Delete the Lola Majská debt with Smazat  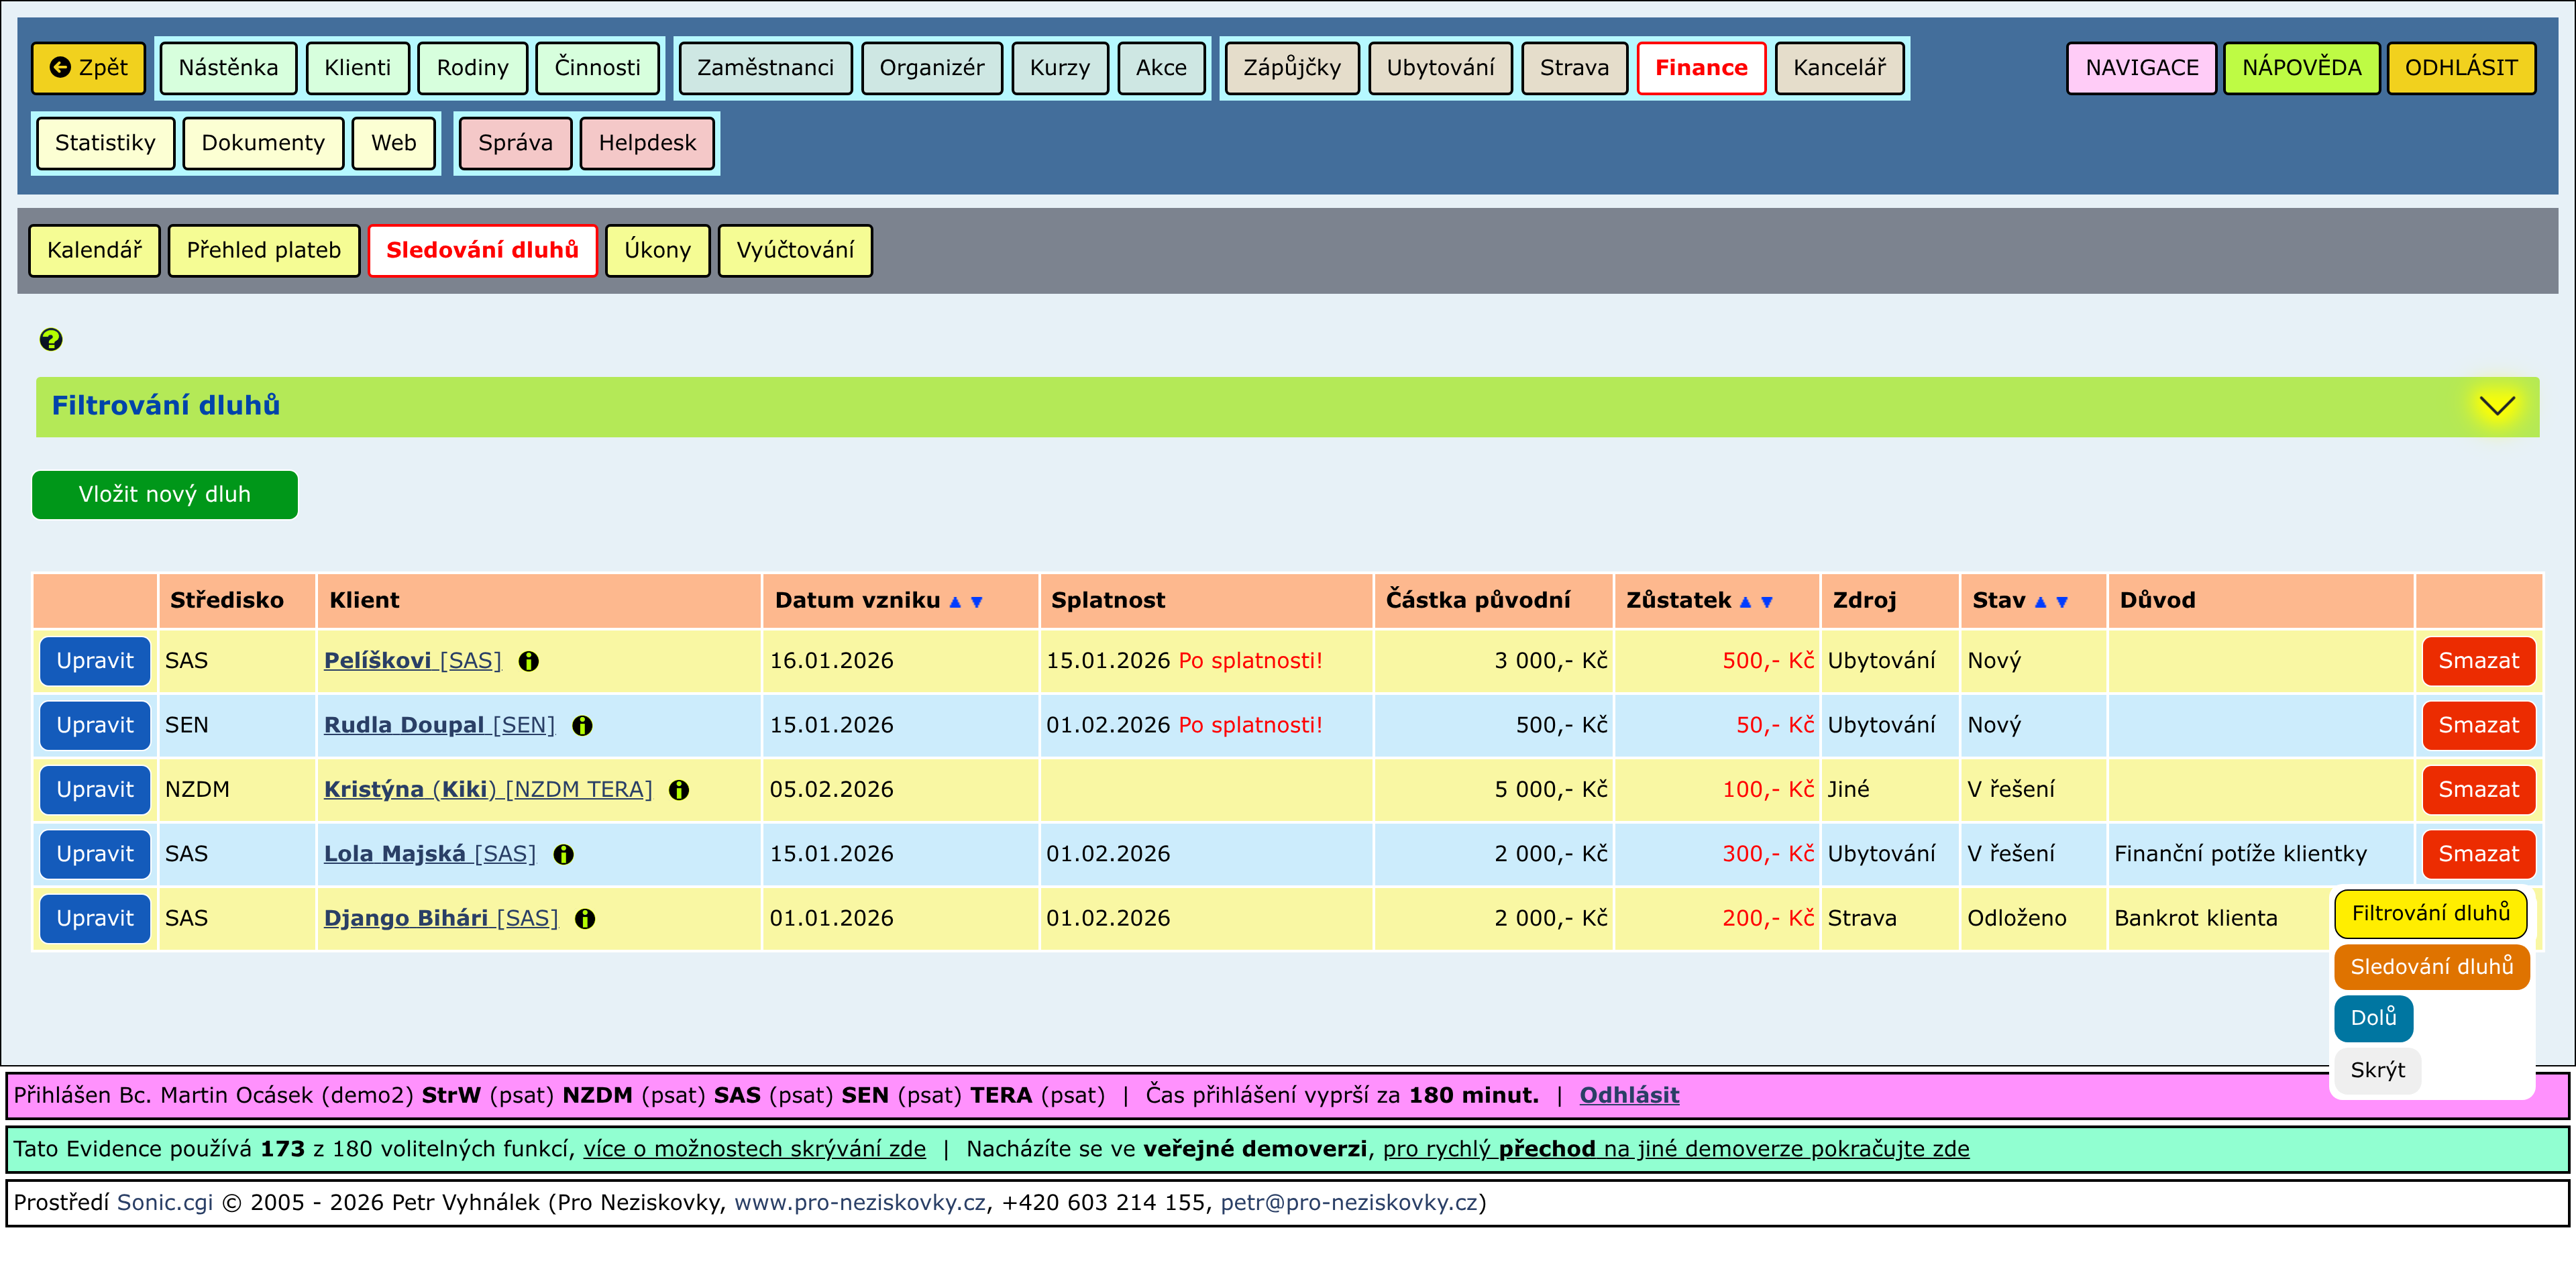2477,854
